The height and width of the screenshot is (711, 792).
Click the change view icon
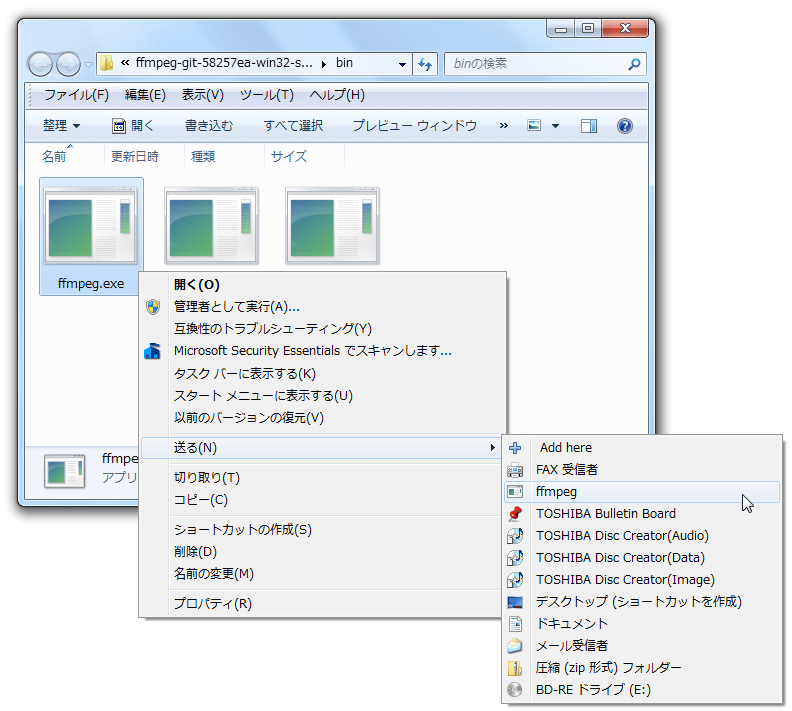pos(534,125)
